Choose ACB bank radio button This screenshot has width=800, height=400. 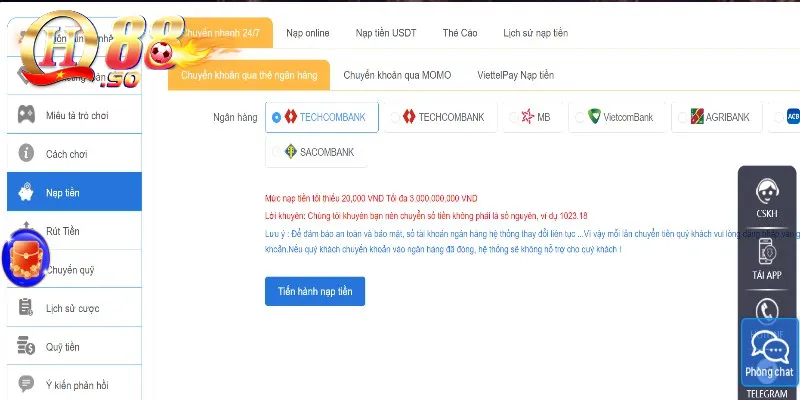point(779,117)
